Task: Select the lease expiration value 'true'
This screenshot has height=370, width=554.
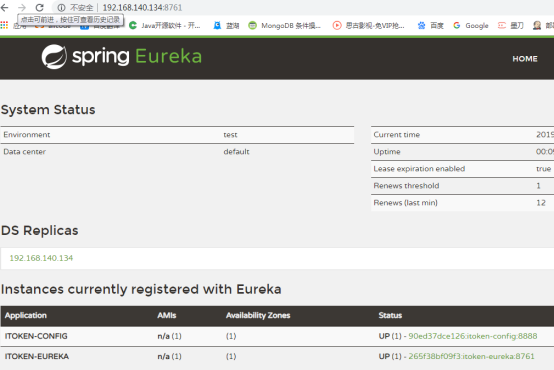Action: [x=543, y=169]
